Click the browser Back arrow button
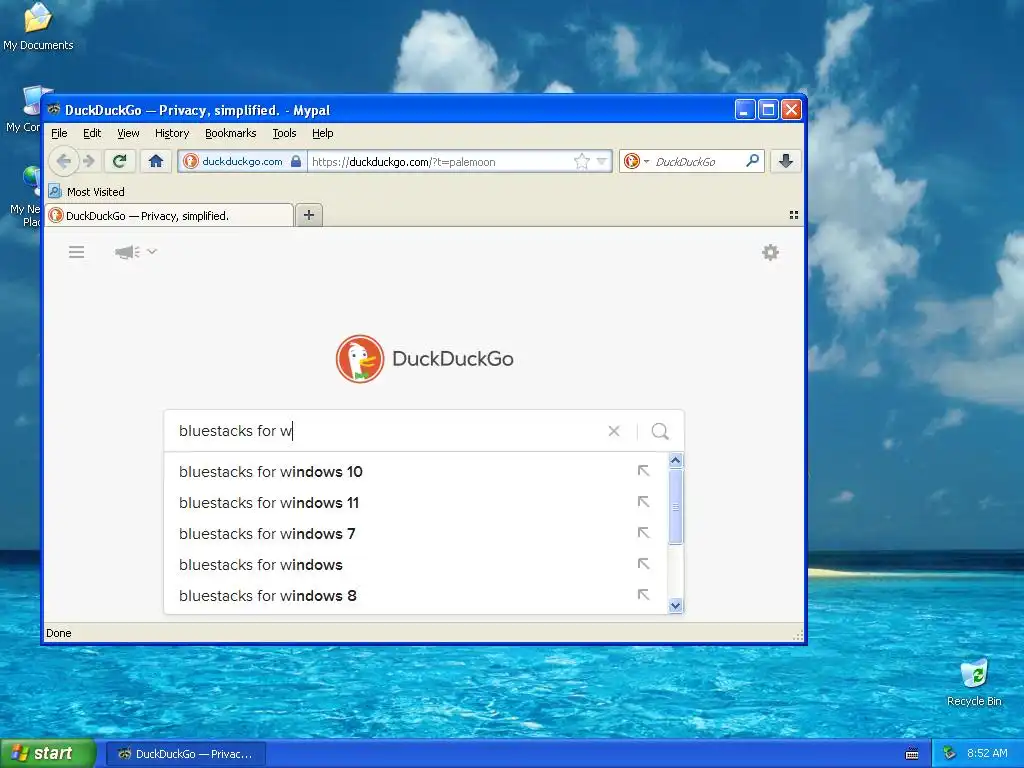 pyautogui.click(x=63, y=161)
